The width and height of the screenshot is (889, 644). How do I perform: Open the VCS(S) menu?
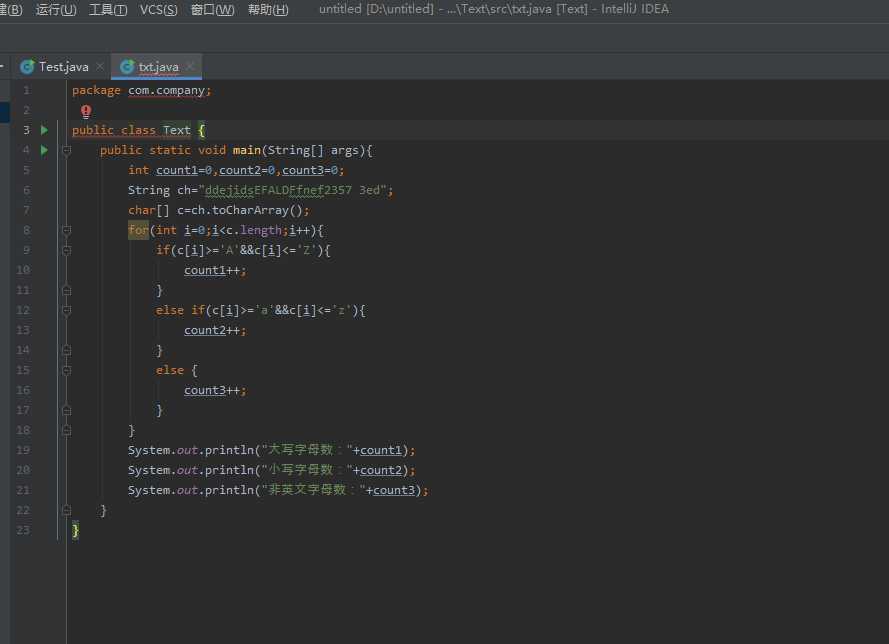(x=158, y=10)
